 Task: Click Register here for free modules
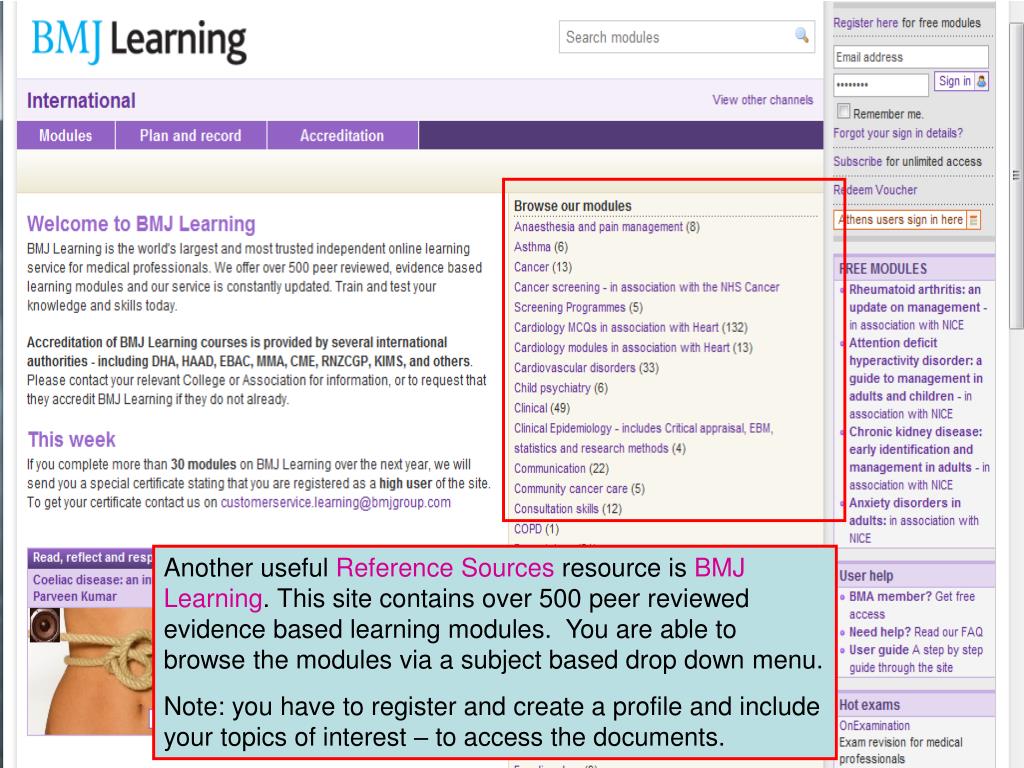906,23
